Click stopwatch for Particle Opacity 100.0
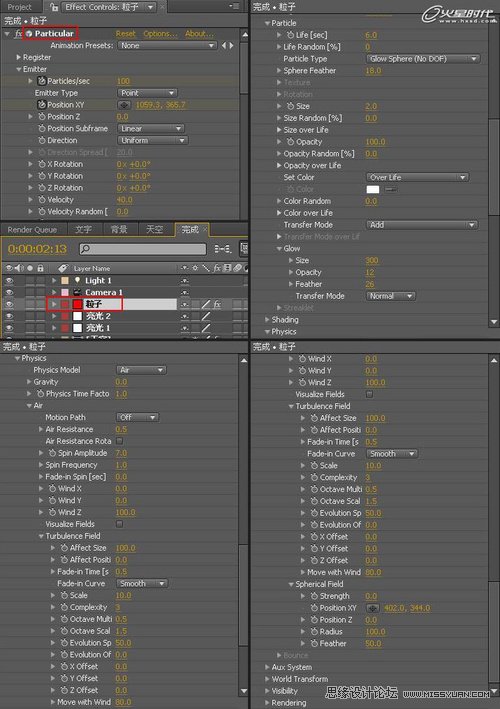Viewport: 500px width, 709px height. (290, 142)
